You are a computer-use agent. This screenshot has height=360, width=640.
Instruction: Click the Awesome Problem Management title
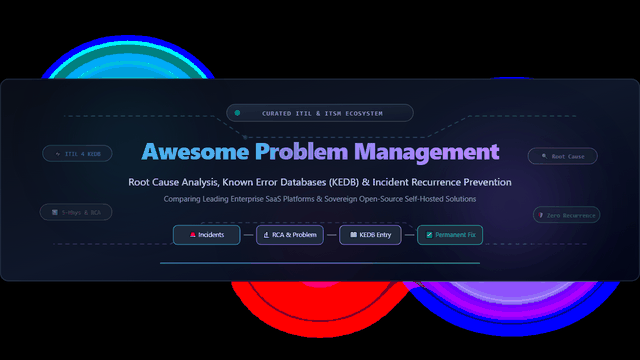point(320,152)
